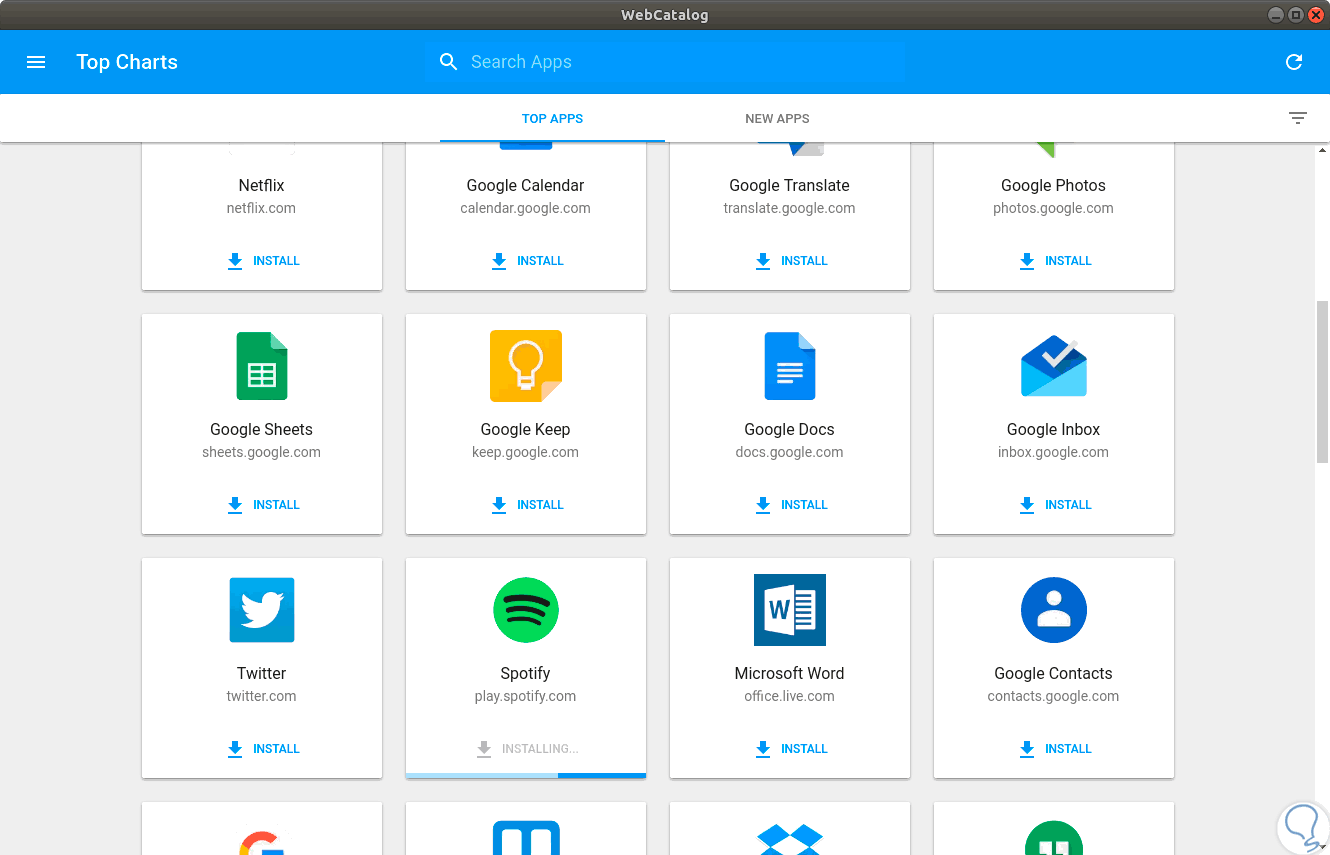The height and width of the screenshot is (855, 1330).
Task: Switch to the Top Apps tab
Action: (552, 118)
